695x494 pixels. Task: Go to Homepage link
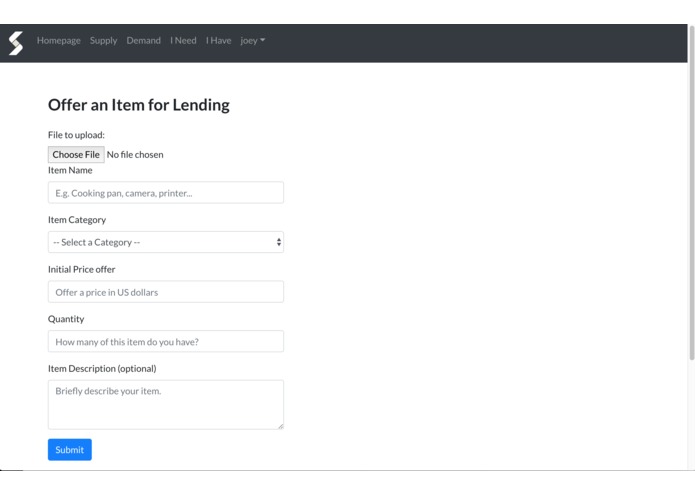[x=59, y=40]
